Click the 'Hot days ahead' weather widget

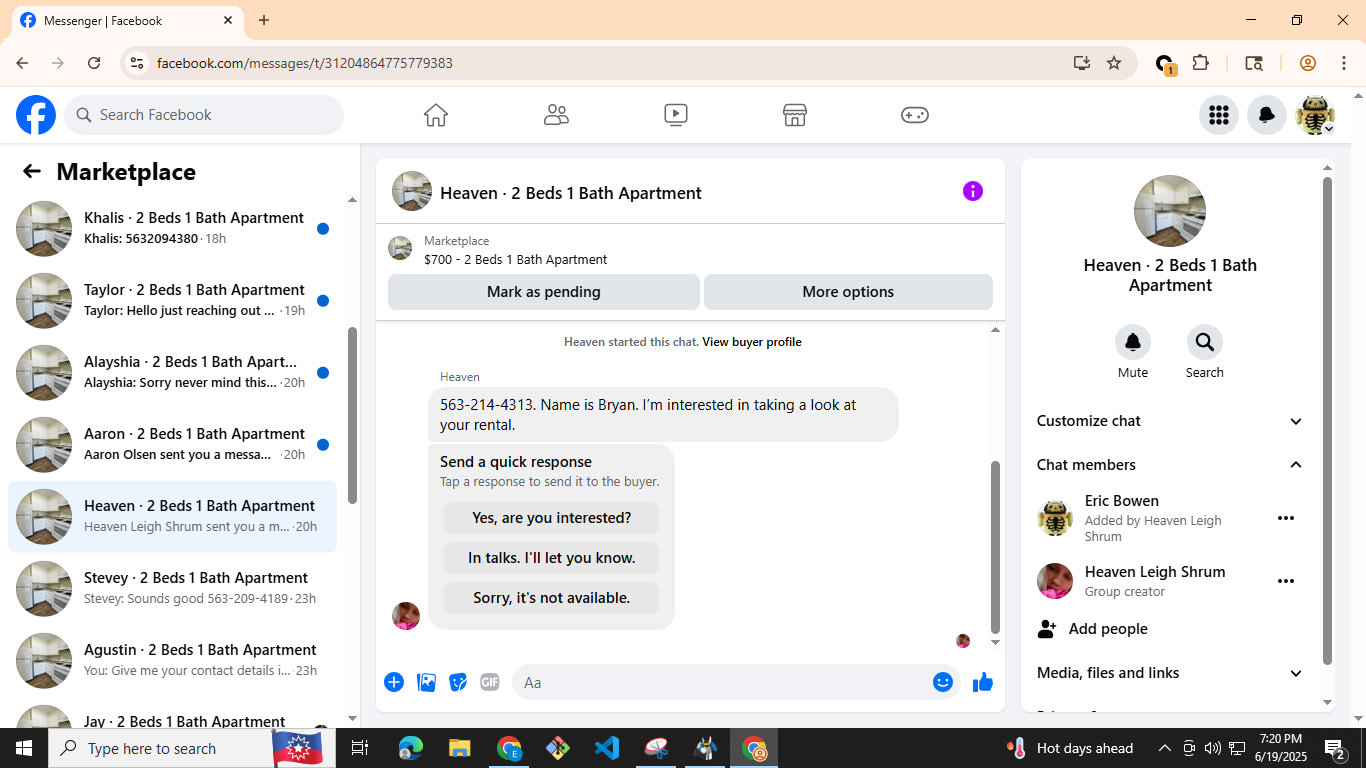point(1070,748)
